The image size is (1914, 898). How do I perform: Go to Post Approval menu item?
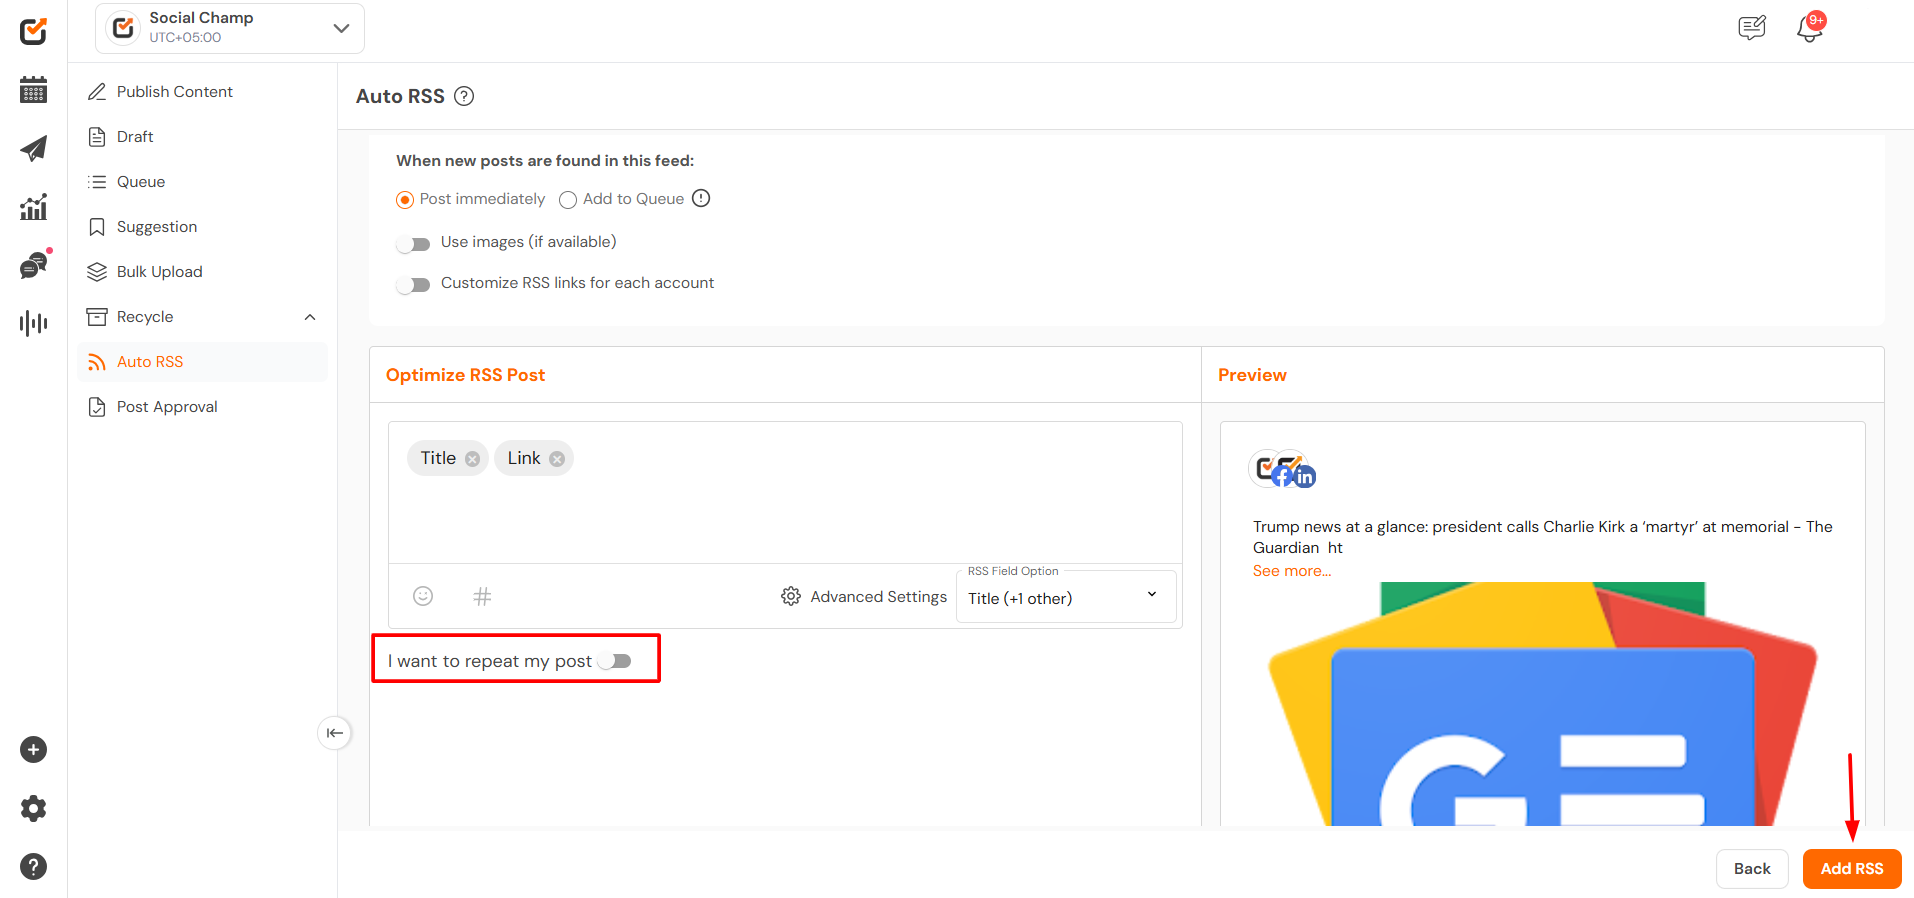(x=167, y=407)
